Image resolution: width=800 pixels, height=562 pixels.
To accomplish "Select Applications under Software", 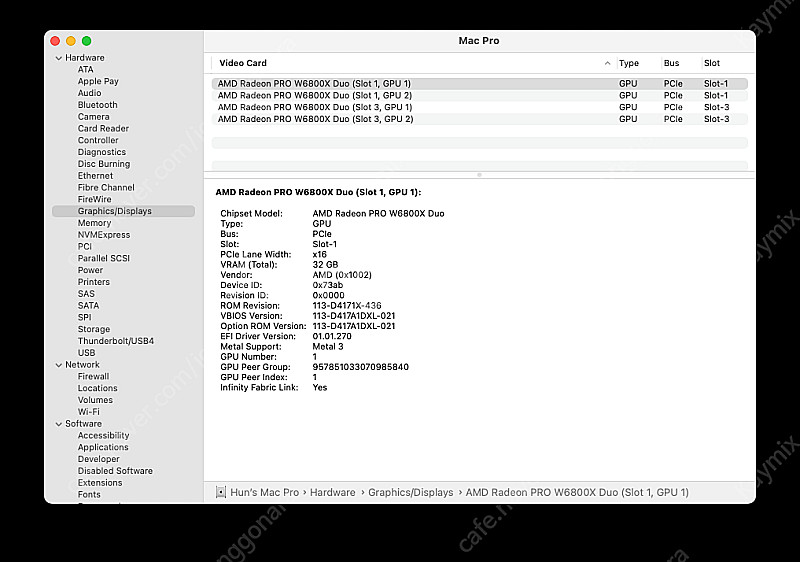I will (x=103, y=447).
